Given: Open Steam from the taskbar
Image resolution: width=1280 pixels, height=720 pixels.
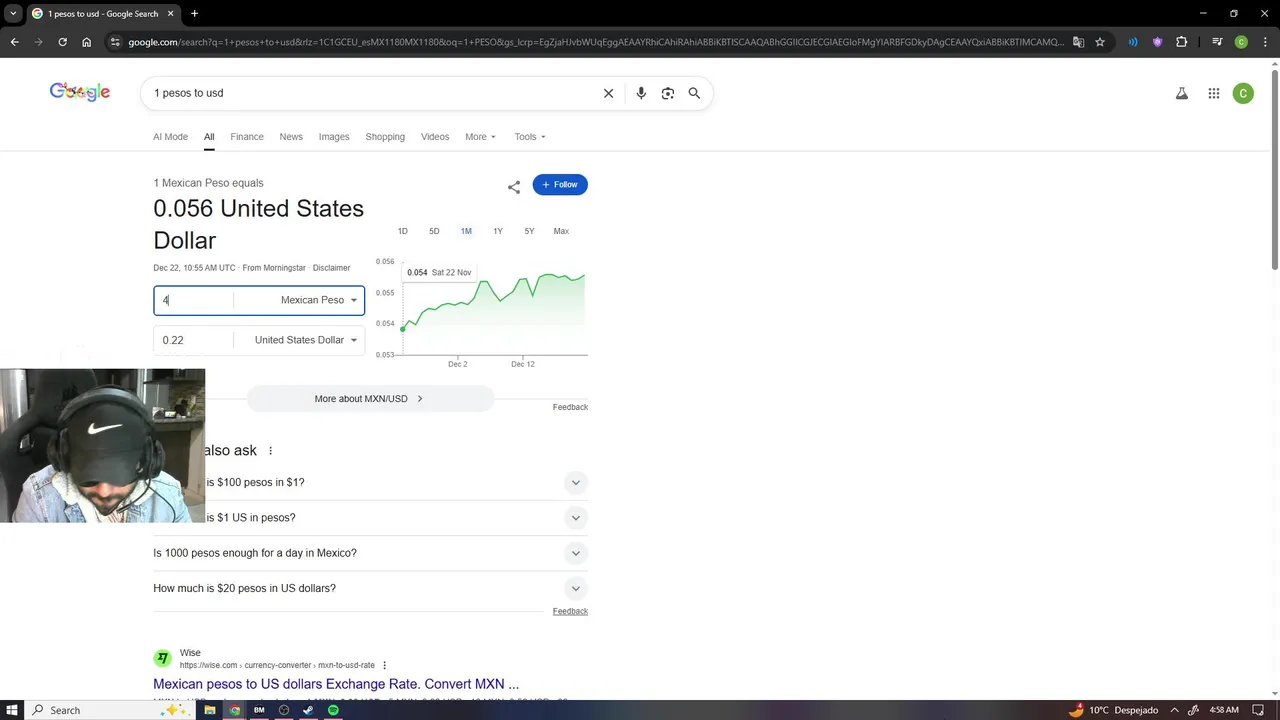Looking at the screenshot, I should (308, 710).
